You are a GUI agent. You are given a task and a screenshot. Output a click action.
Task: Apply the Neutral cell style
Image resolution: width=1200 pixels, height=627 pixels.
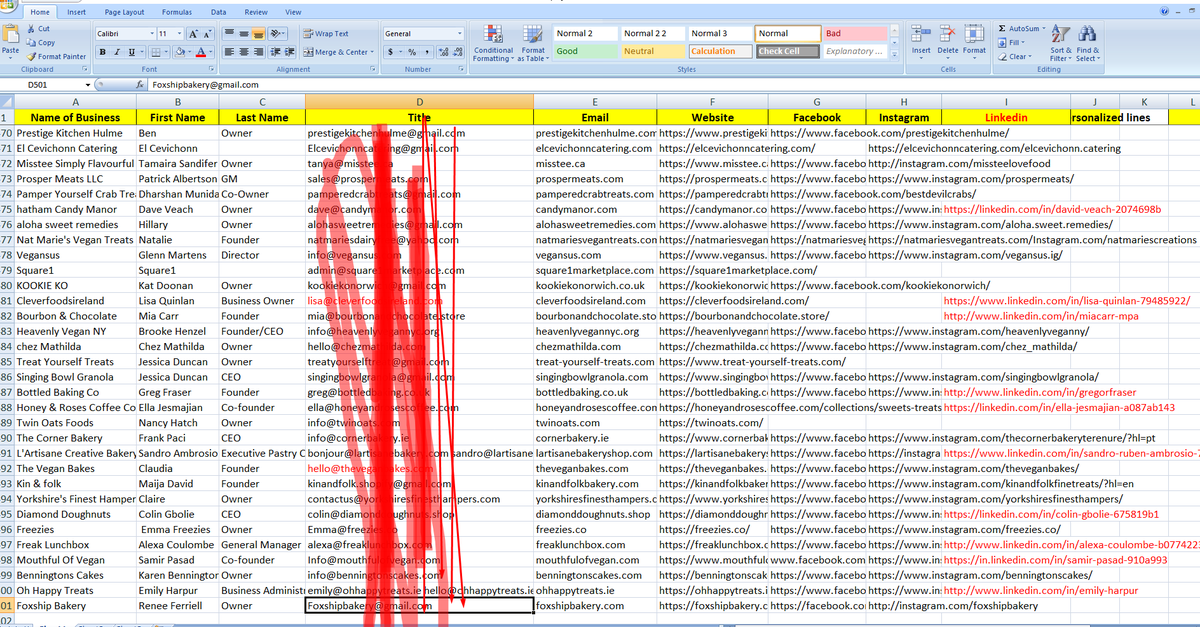pyautogui.click(x=652, y=51)
